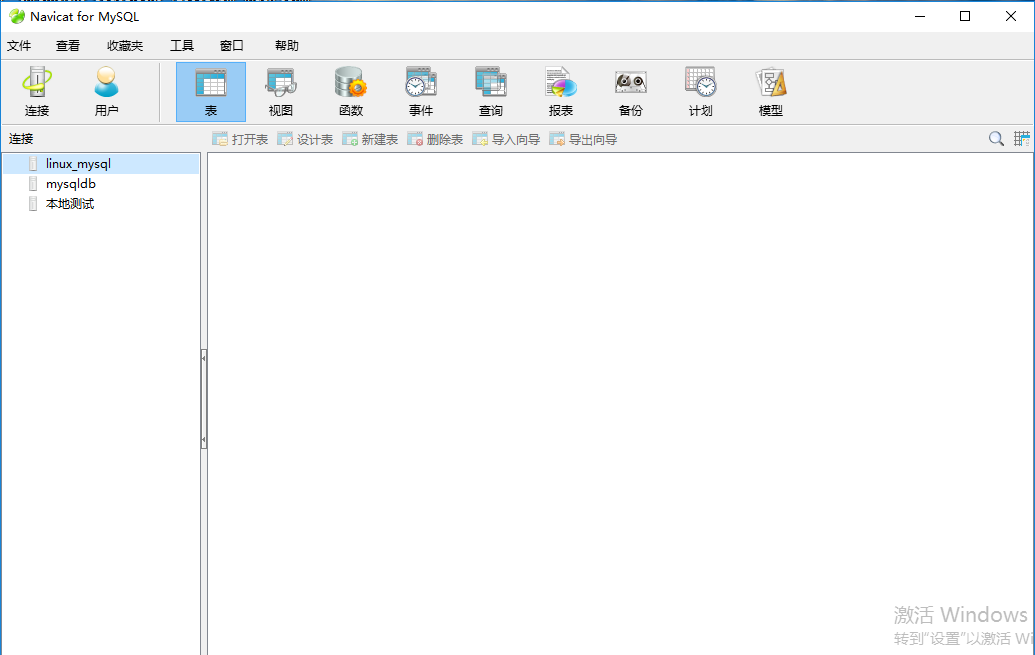The height and width of the screenshot is (655, 1035).
Task: Open the 查询 (Query) toolbar icon
Action: 491,91
